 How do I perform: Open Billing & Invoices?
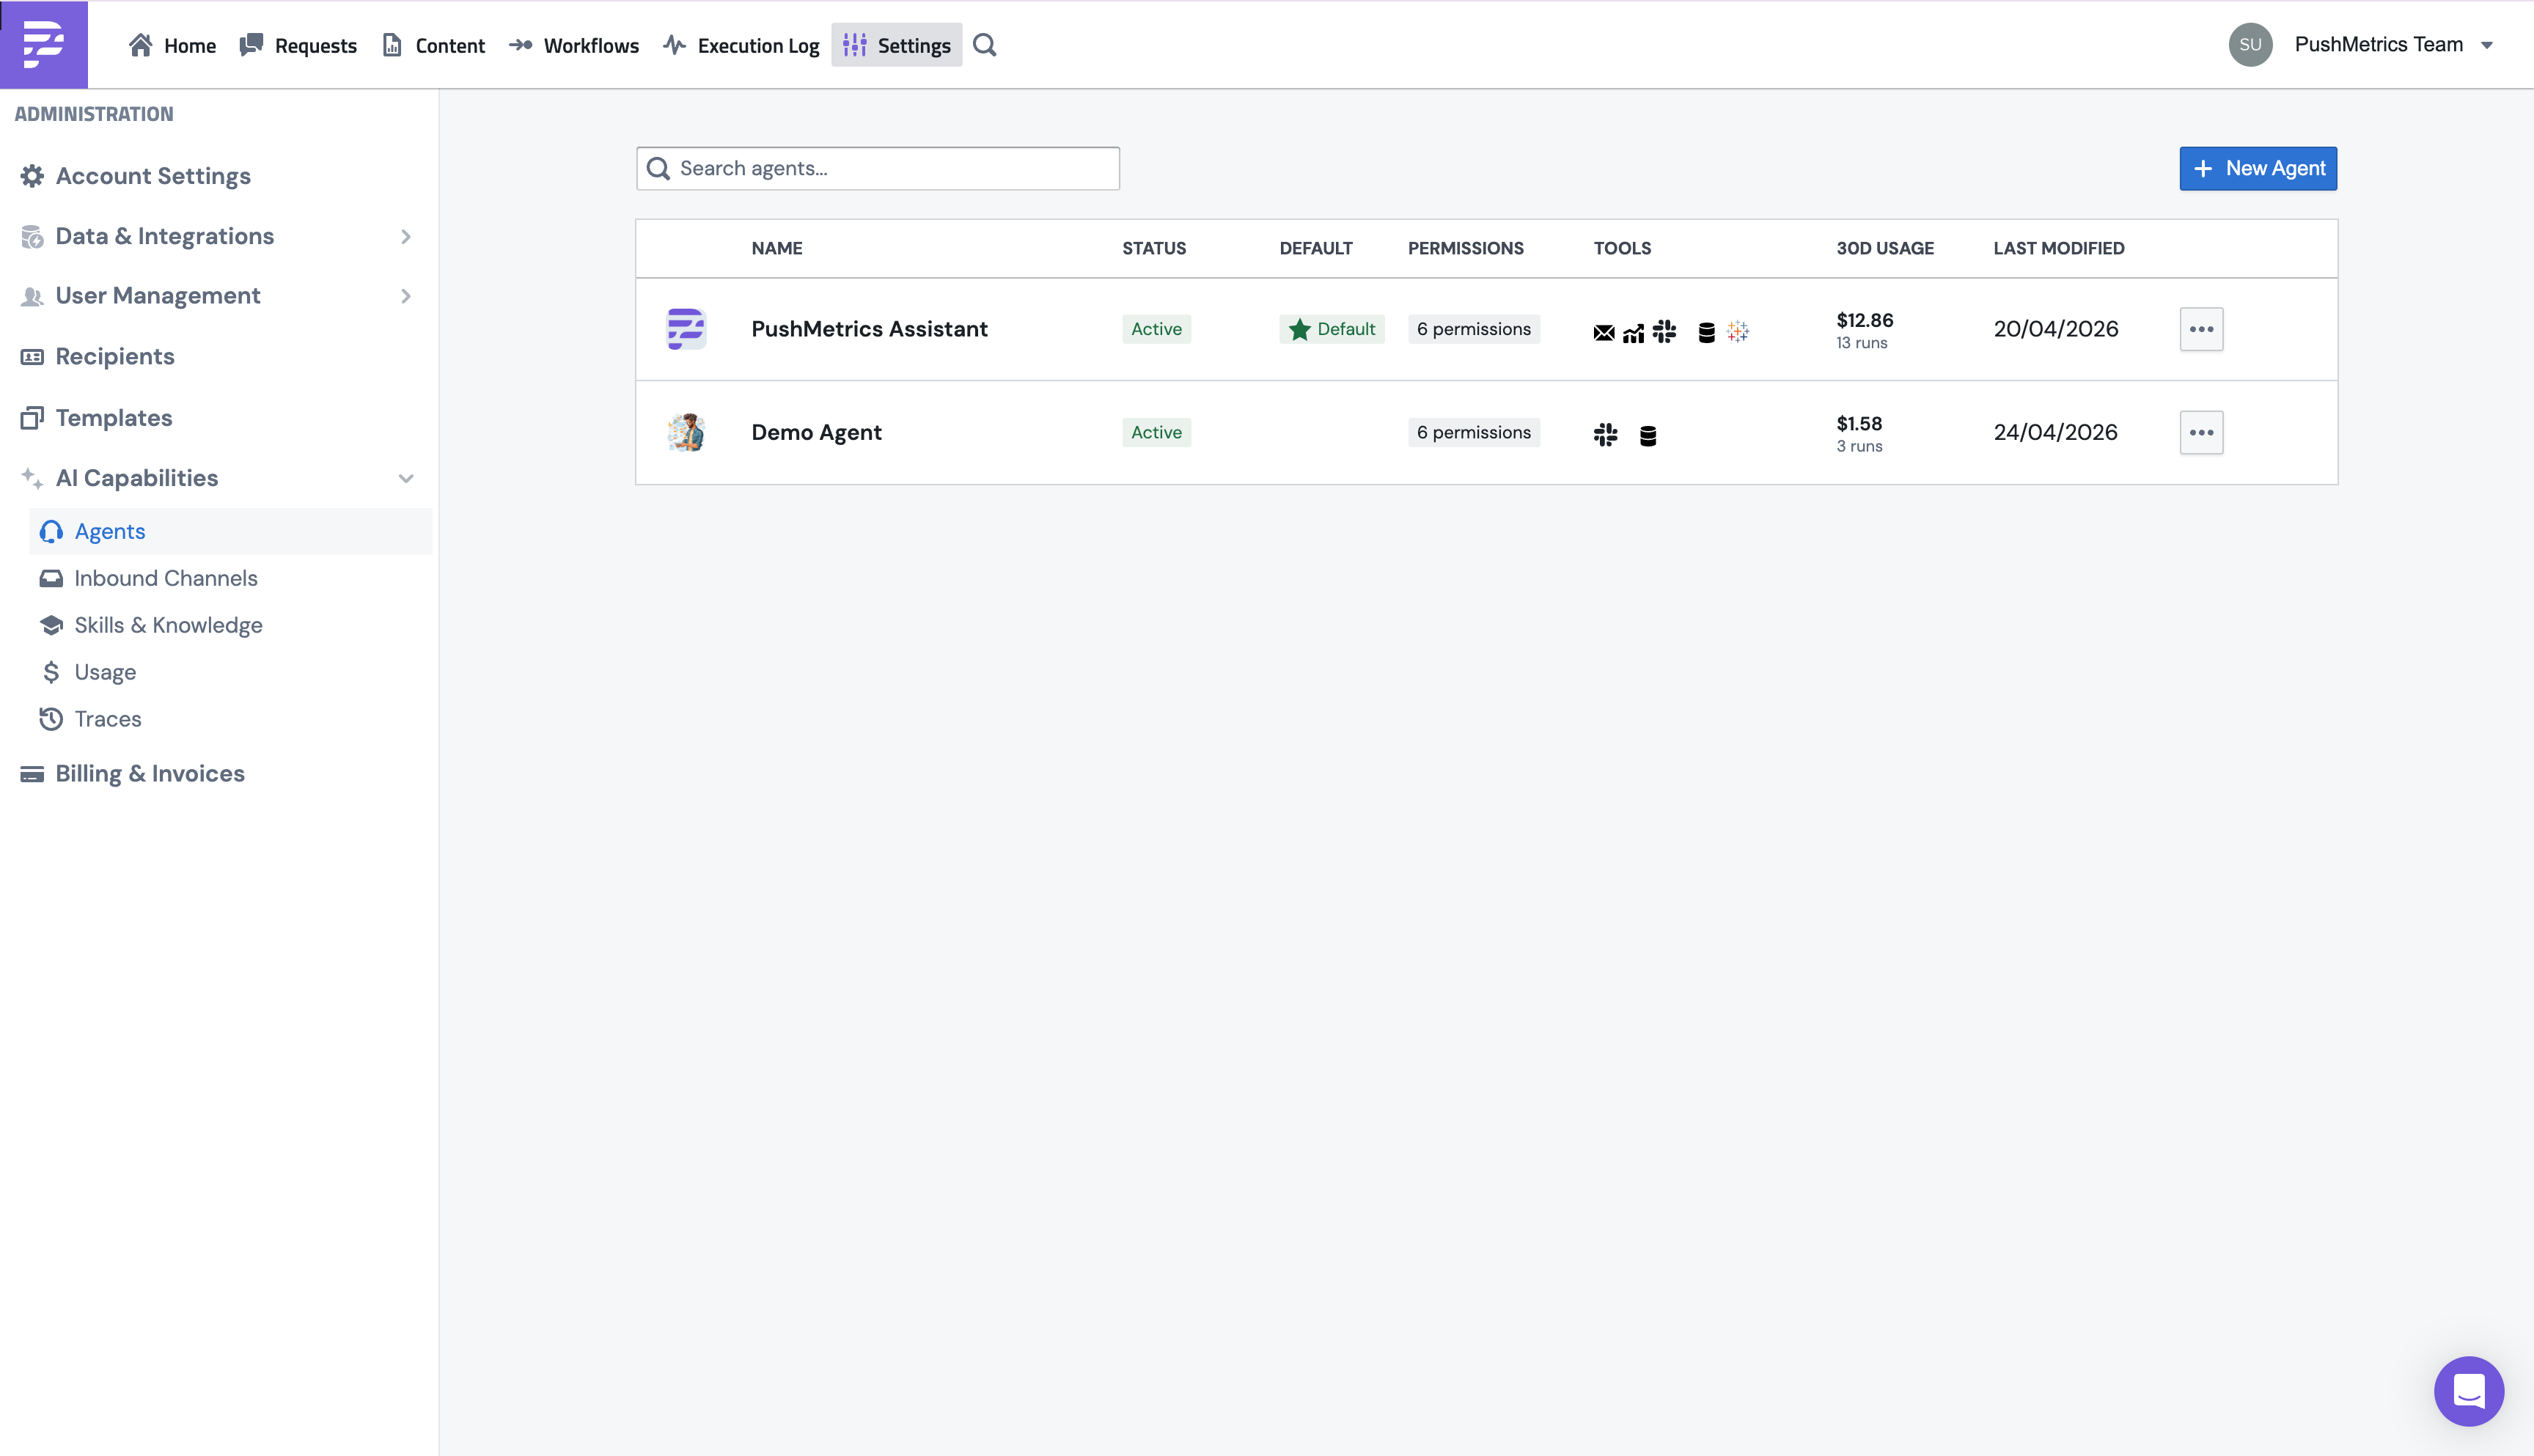150,773
